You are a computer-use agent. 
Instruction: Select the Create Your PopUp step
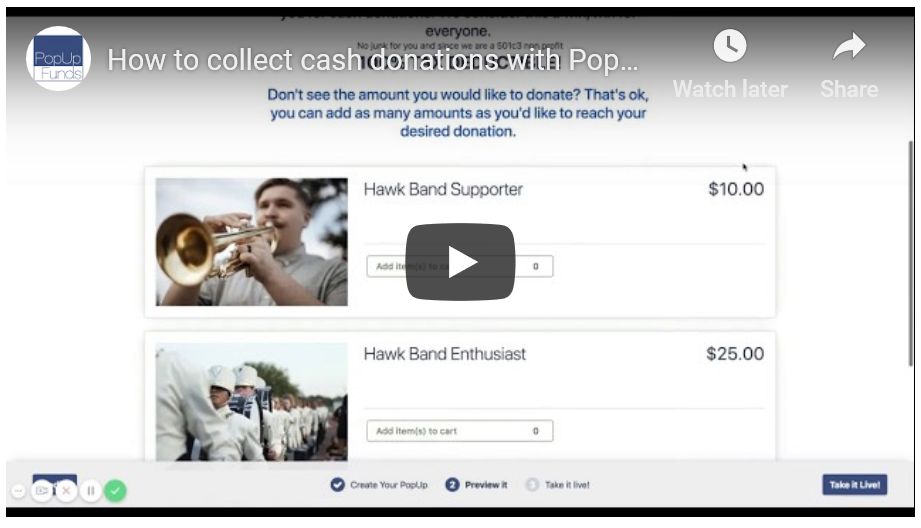(379, 485)
